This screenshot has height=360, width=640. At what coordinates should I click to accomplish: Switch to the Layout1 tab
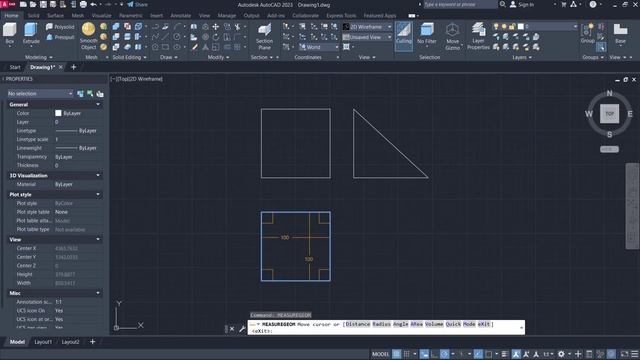[43, 342]
